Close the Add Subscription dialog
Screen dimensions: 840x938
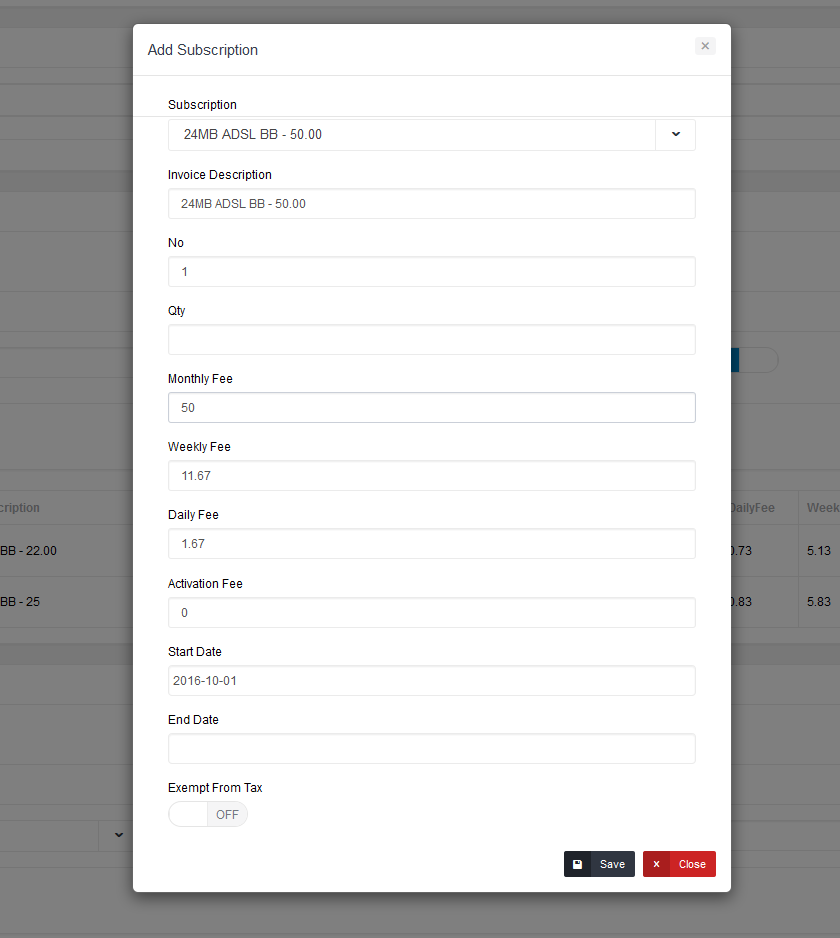coord(679,863)
